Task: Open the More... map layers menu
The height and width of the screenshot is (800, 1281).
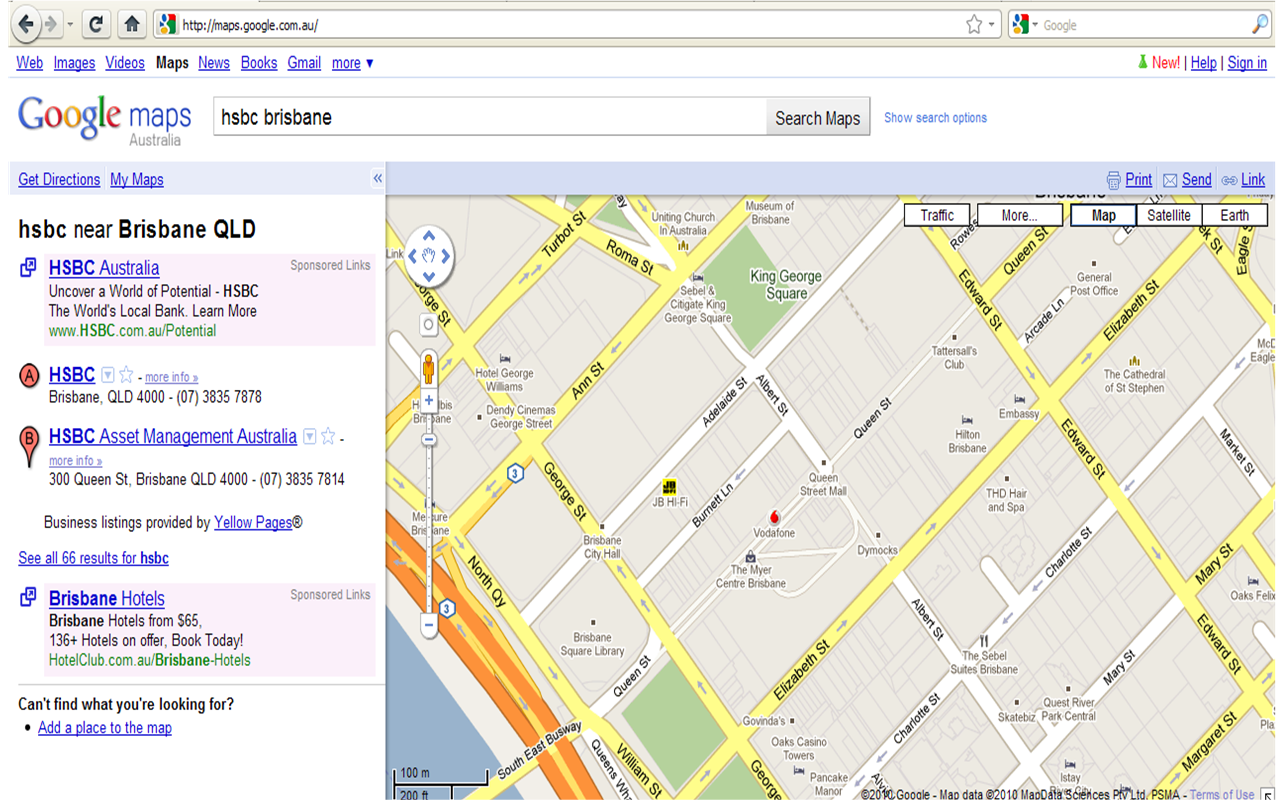Action: [x=1019, y=215]
